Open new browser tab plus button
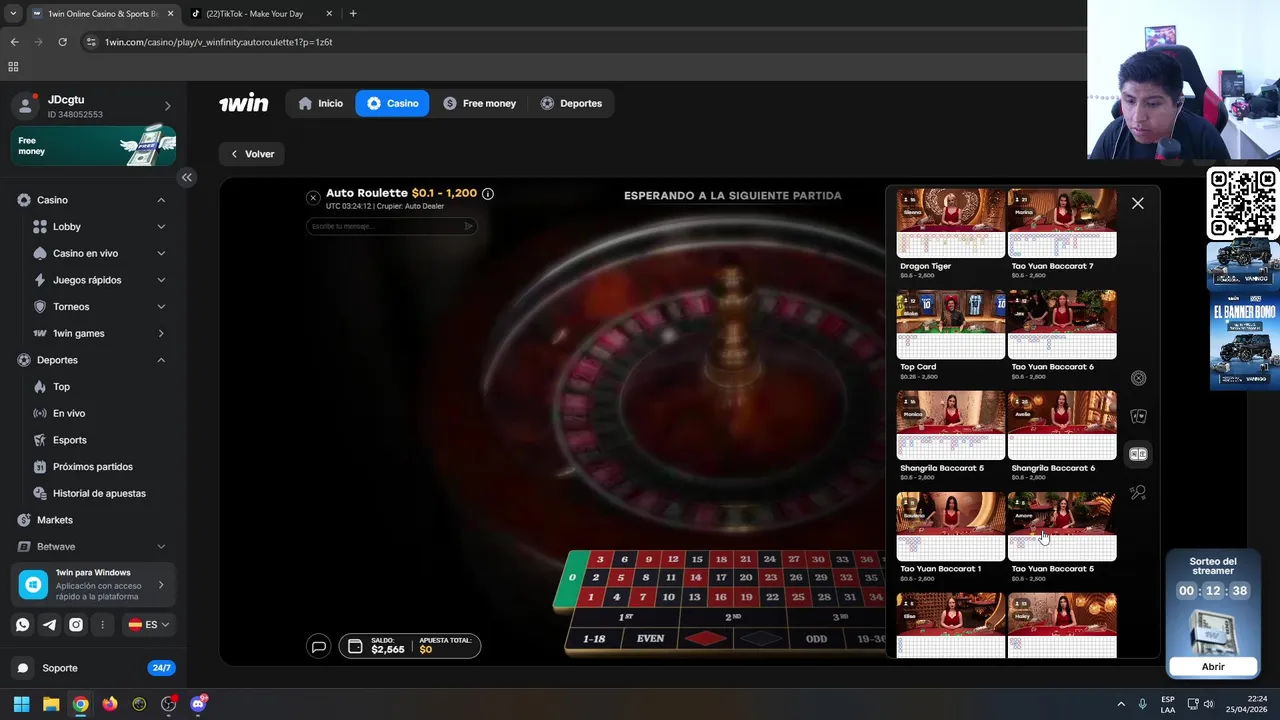This screenshot has height=720, width=1280. pyautogui.click(x=353, y=14)
